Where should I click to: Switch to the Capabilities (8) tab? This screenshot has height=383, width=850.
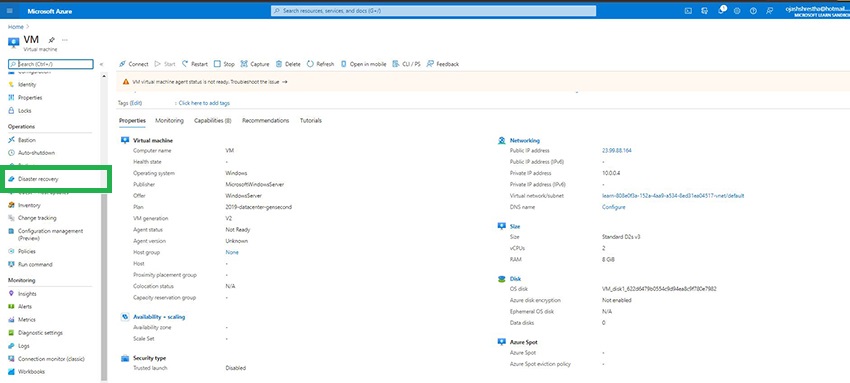tap(212, 120)
